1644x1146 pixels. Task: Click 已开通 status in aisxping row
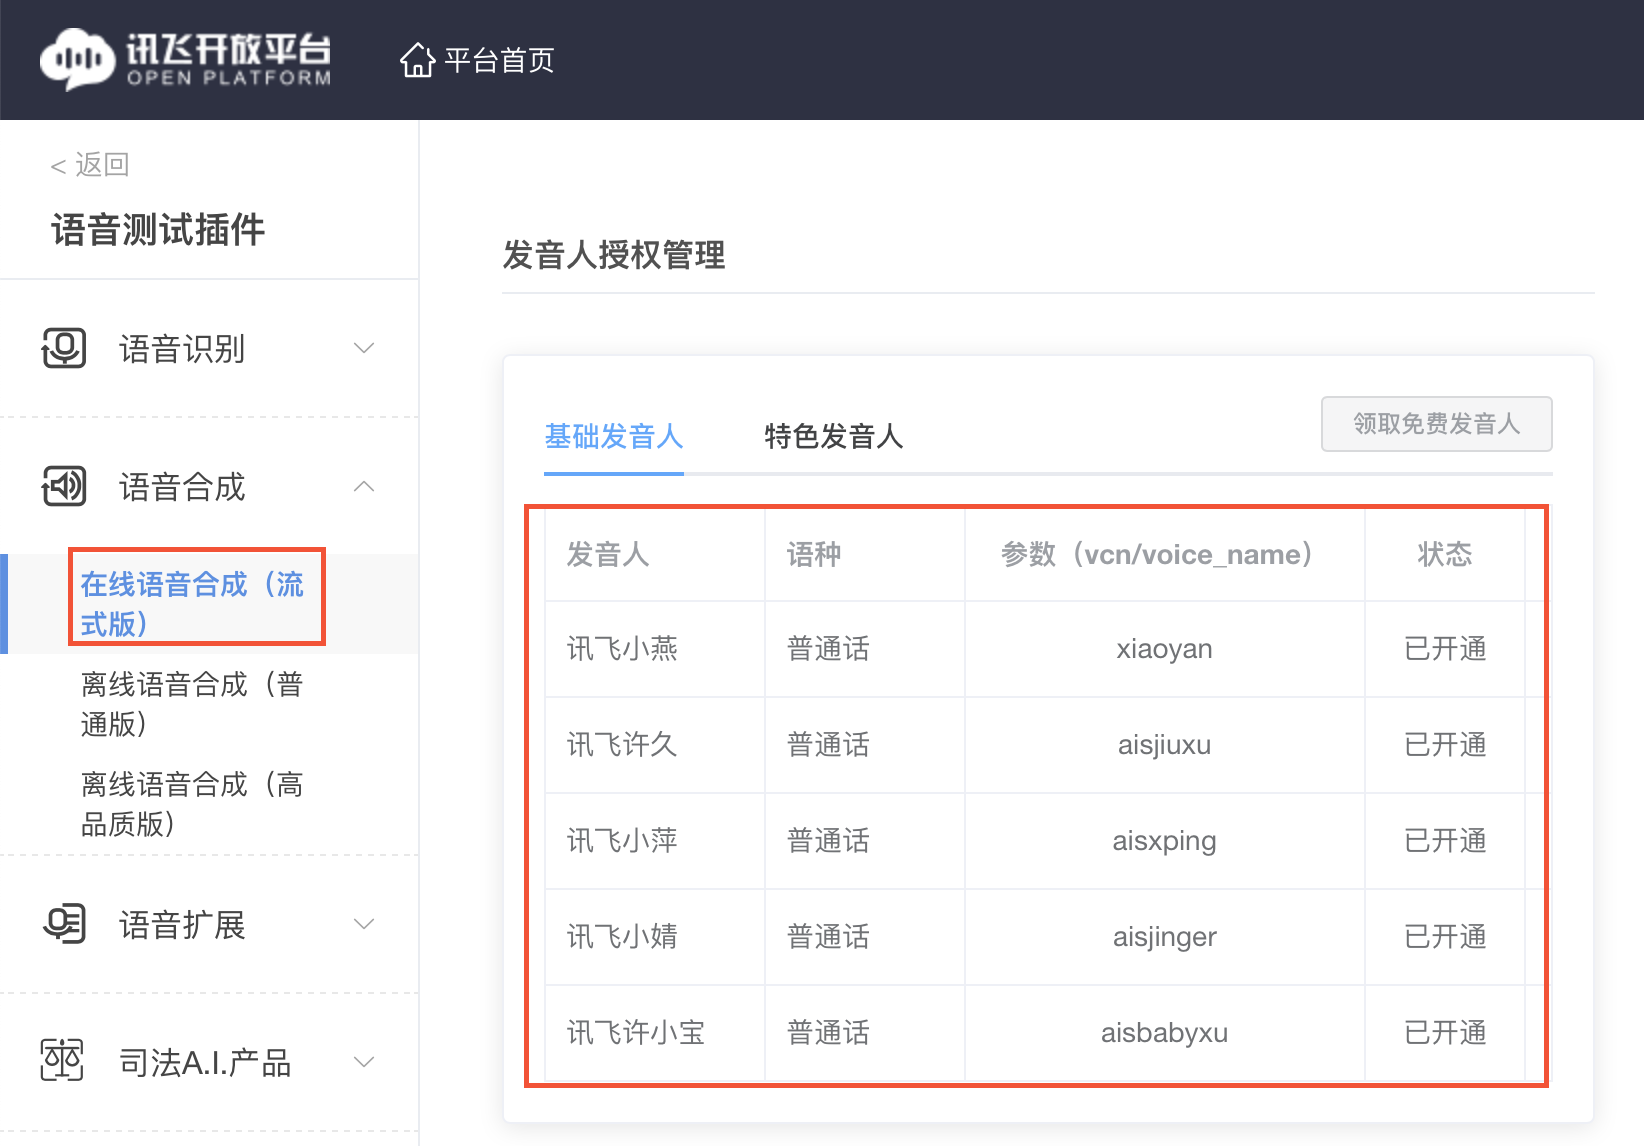[x=1445, y=841]
